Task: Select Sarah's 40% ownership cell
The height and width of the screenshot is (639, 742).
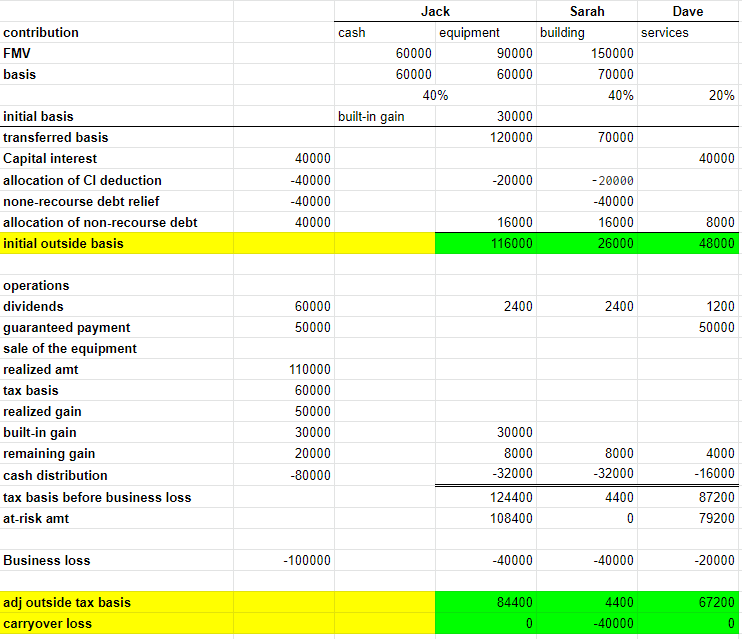Action: [587, 96]
